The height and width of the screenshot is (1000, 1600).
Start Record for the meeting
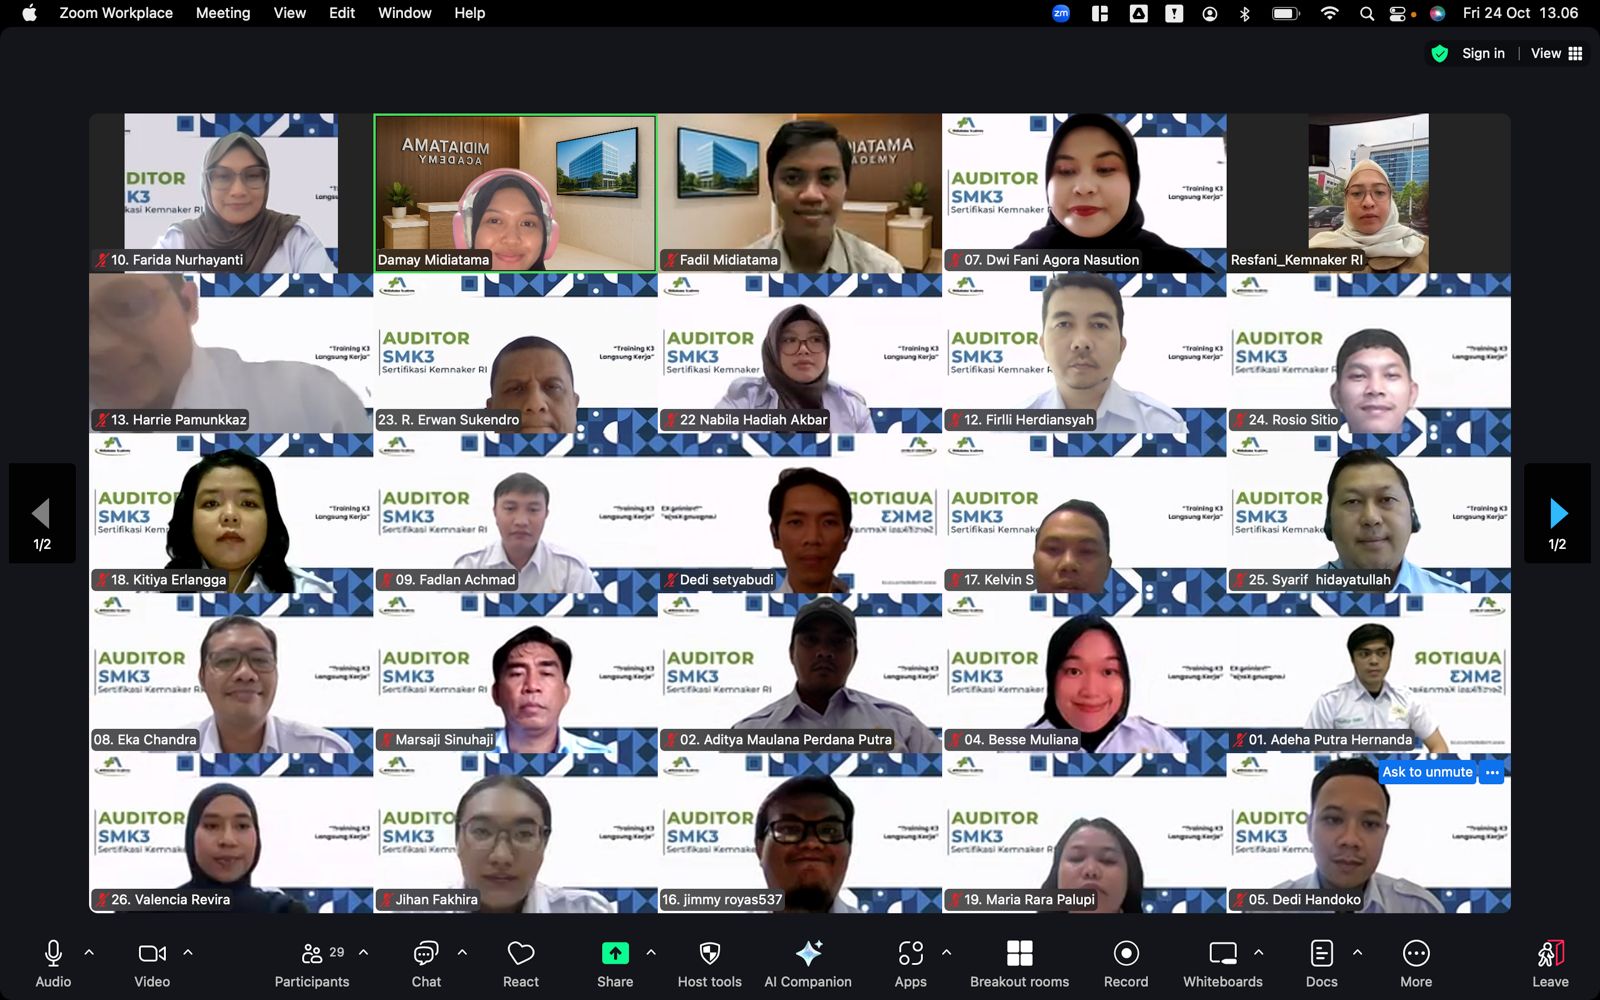[x=1126, y=963]
